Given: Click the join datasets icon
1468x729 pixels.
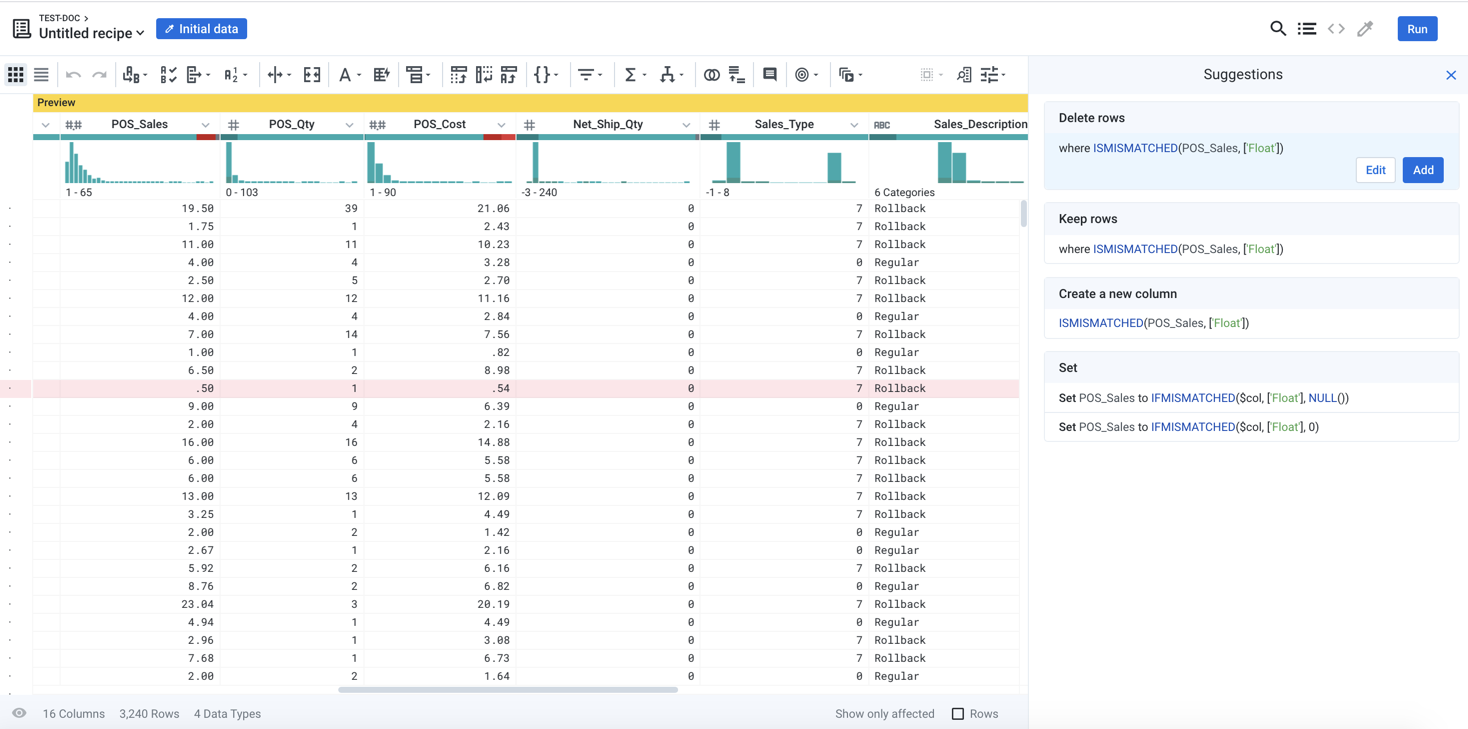Looking at the screenshot, I should coord(711,75).
